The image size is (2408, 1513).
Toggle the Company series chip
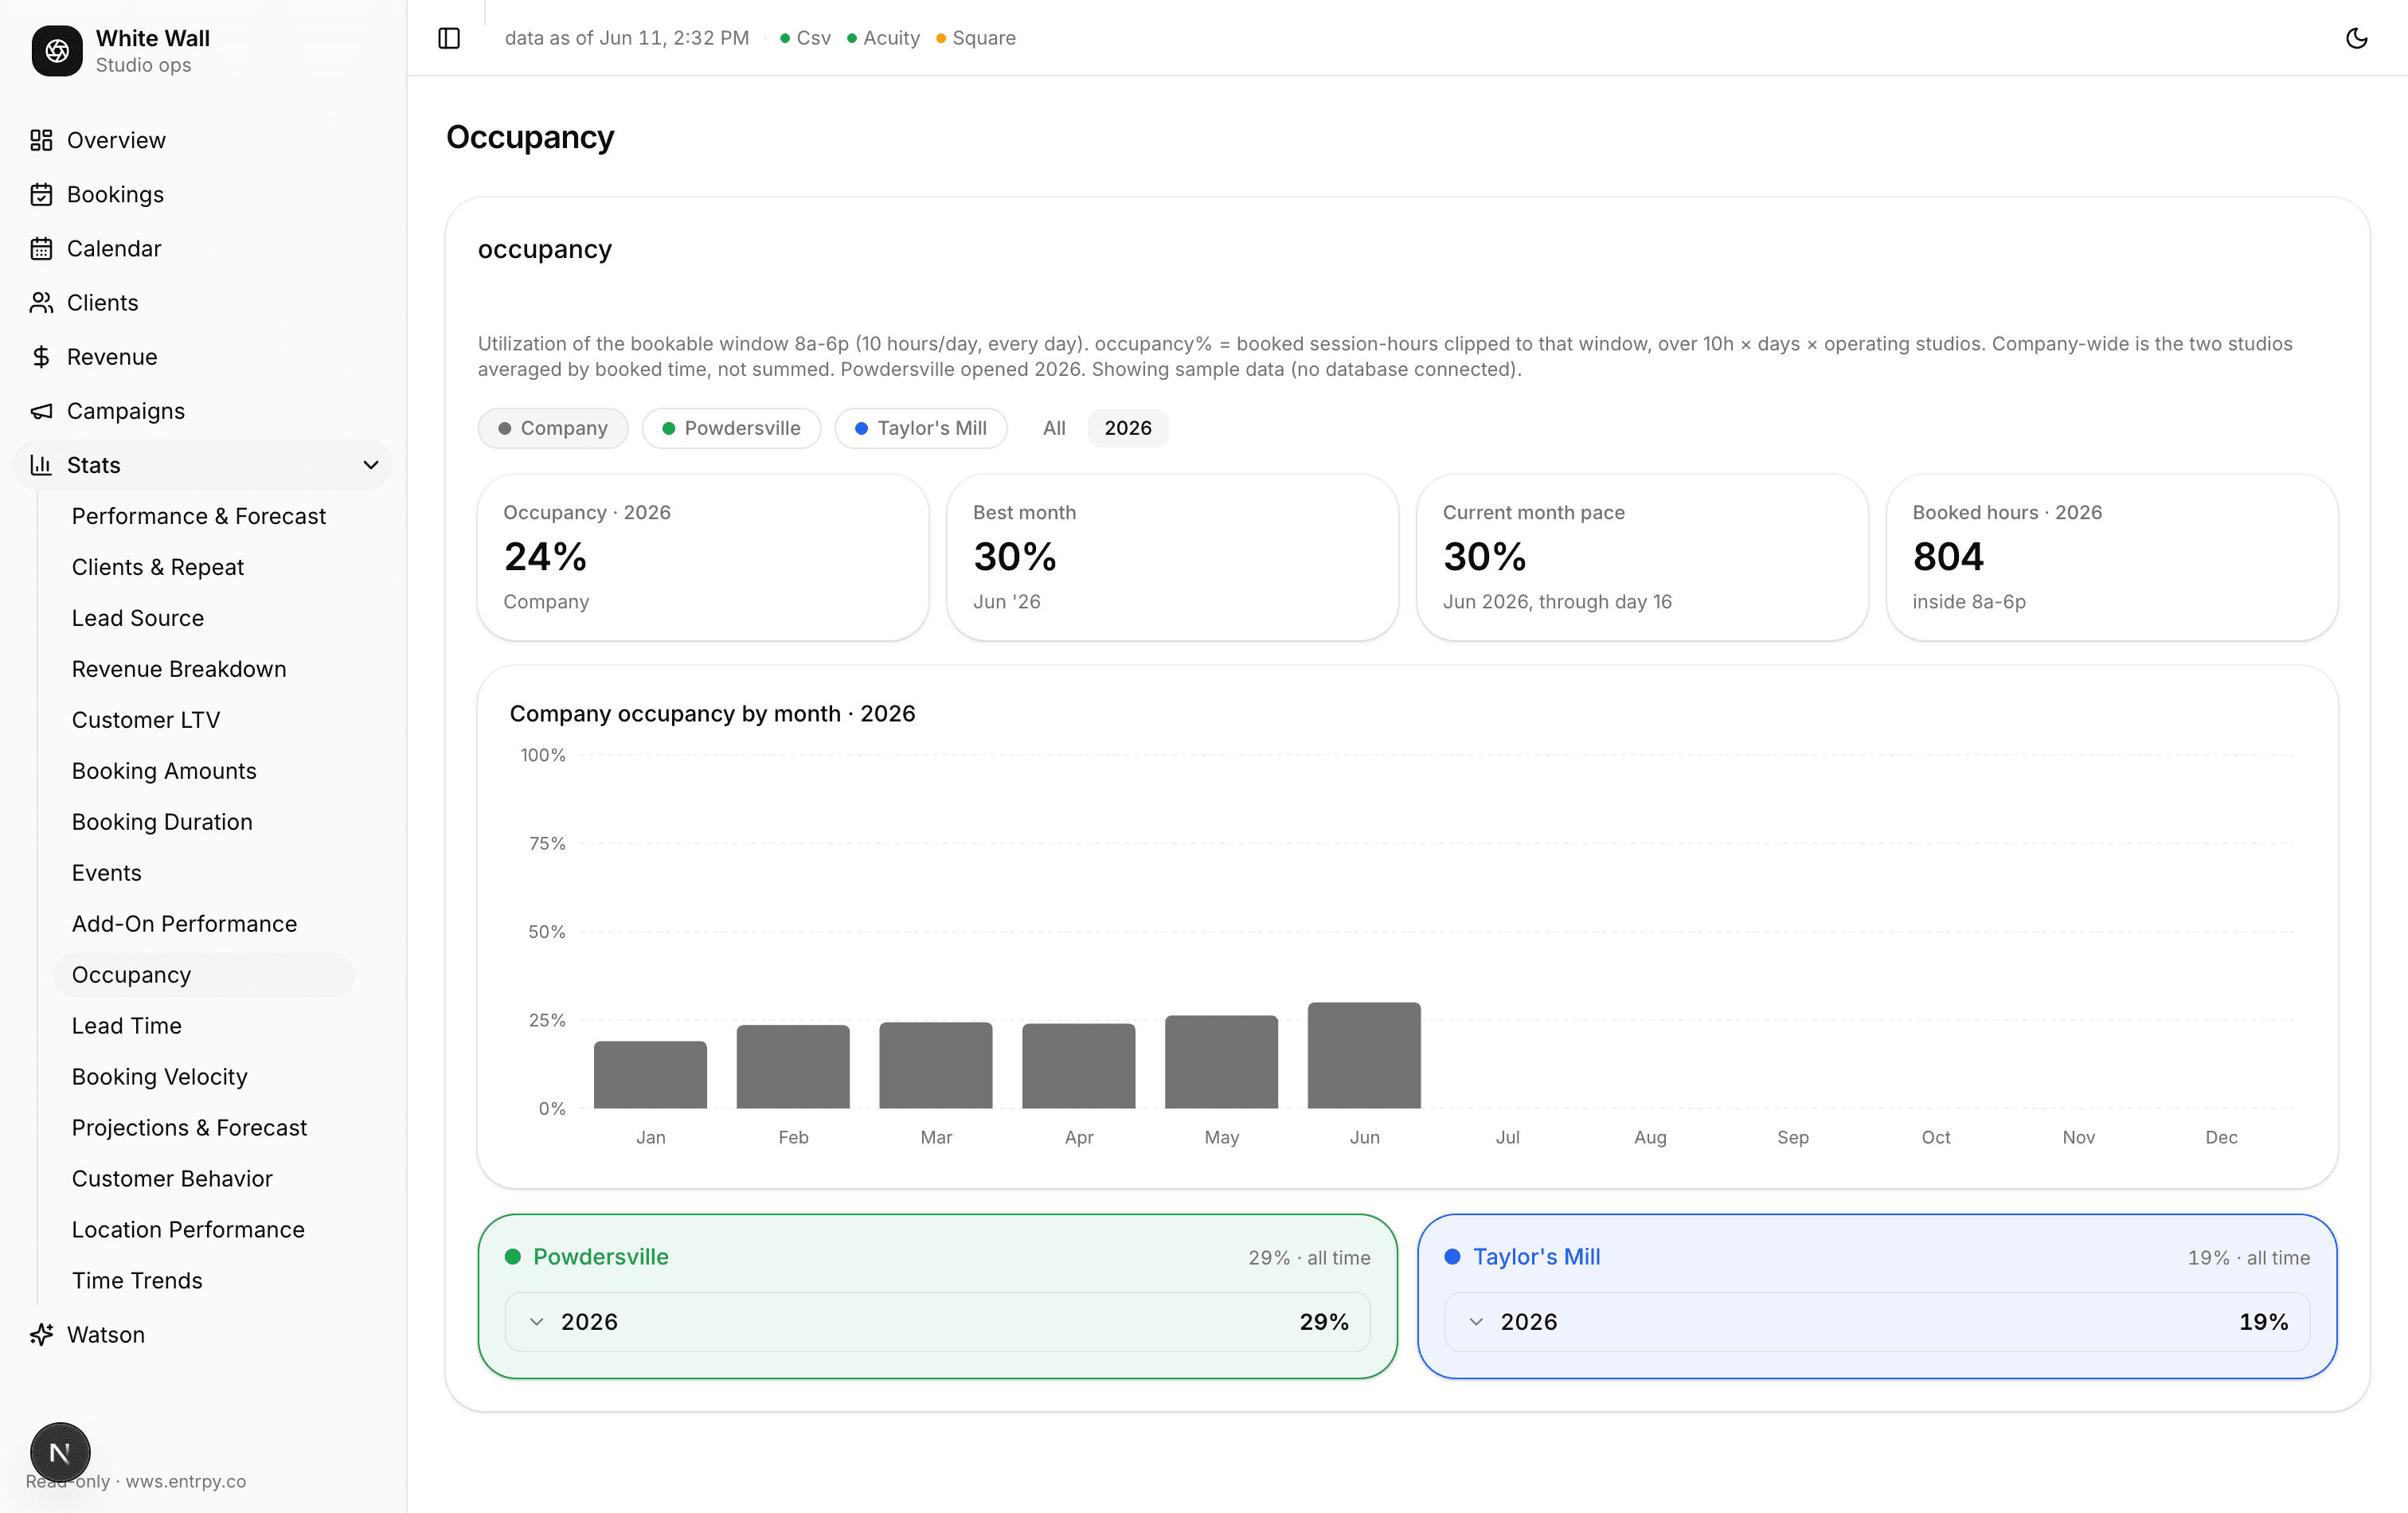(x=553, y=428)
